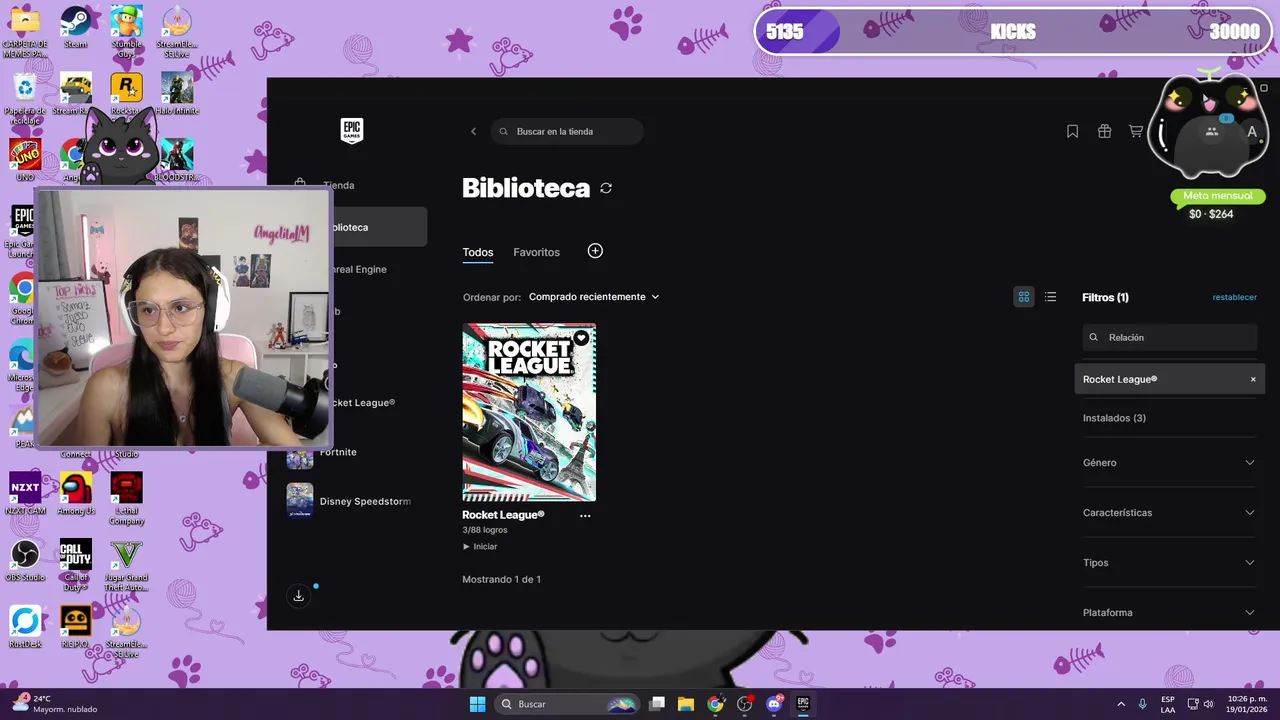Open the Lethal Company desktop shortcut
The image size is (1280, 720).
click(x=126, y=499)
